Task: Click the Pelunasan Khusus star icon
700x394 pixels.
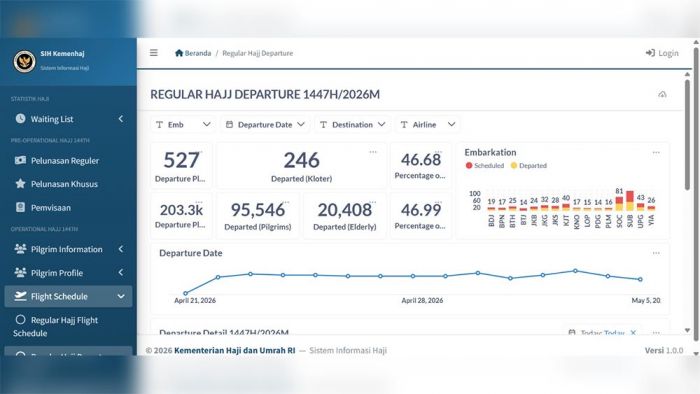Action: pyautogui.click(x=20, y=183)
